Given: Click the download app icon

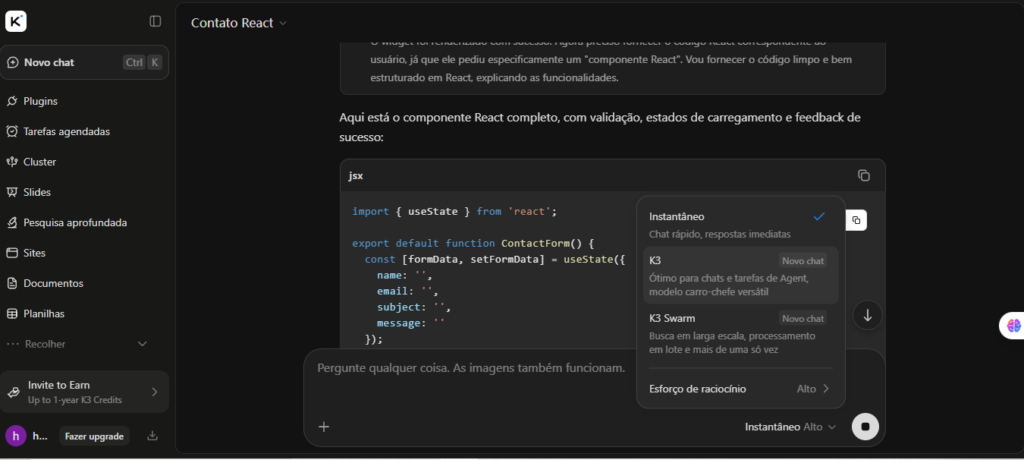Looking at the screenshot, I should (x=152, y=436).
